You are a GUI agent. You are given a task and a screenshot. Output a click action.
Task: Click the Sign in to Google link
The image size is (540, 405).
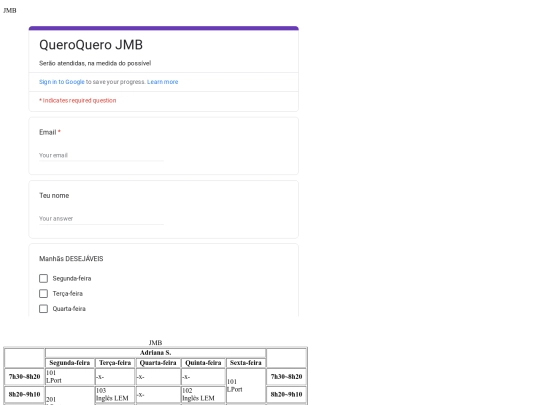pyautogui.click(x=62, y=82)
